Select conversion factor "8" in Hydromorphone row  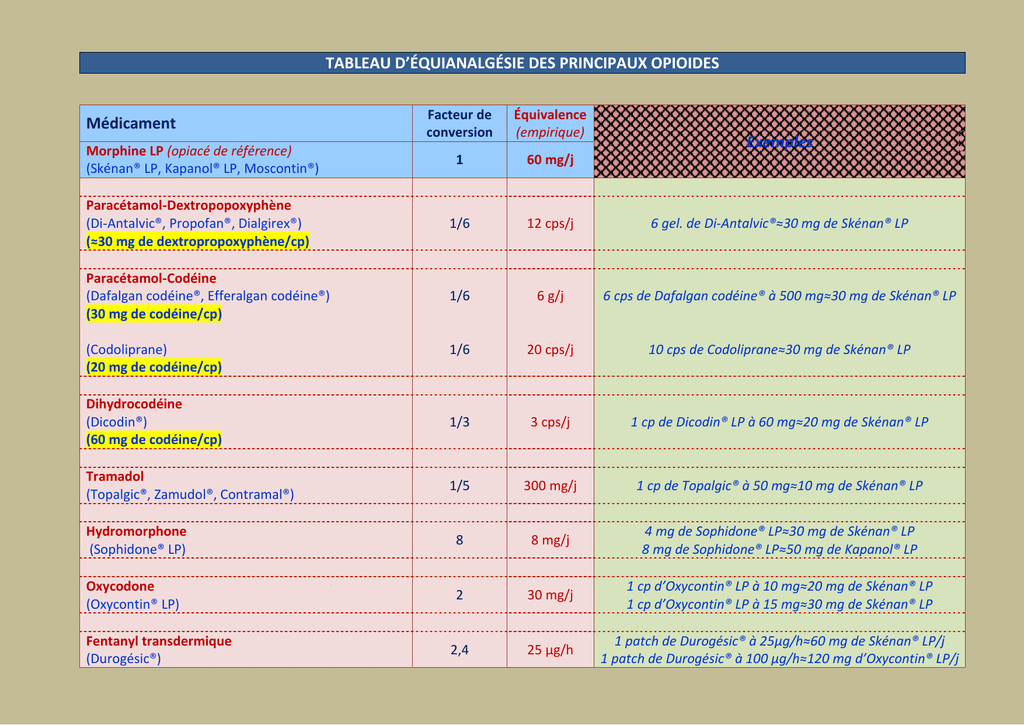click(459, 540)
